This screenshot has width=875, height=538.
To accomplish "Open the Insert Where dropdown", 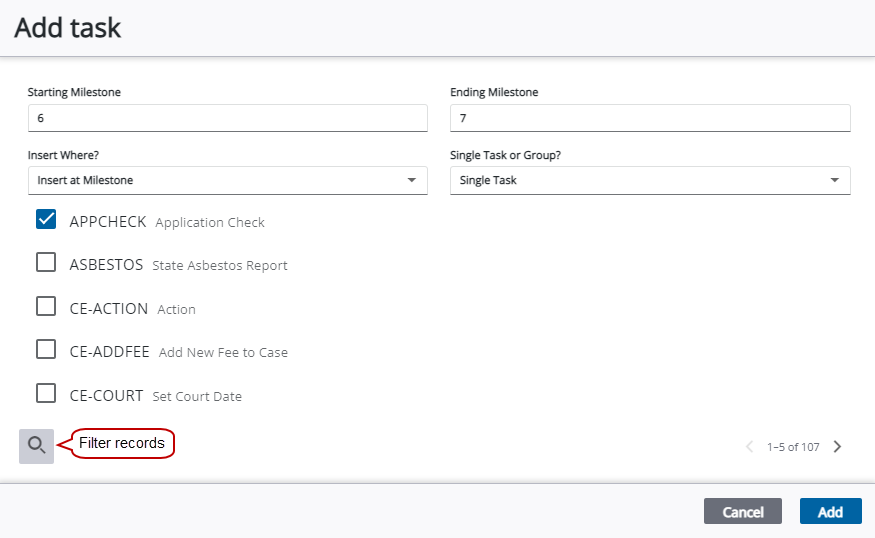I will click(x=227, y=180).
